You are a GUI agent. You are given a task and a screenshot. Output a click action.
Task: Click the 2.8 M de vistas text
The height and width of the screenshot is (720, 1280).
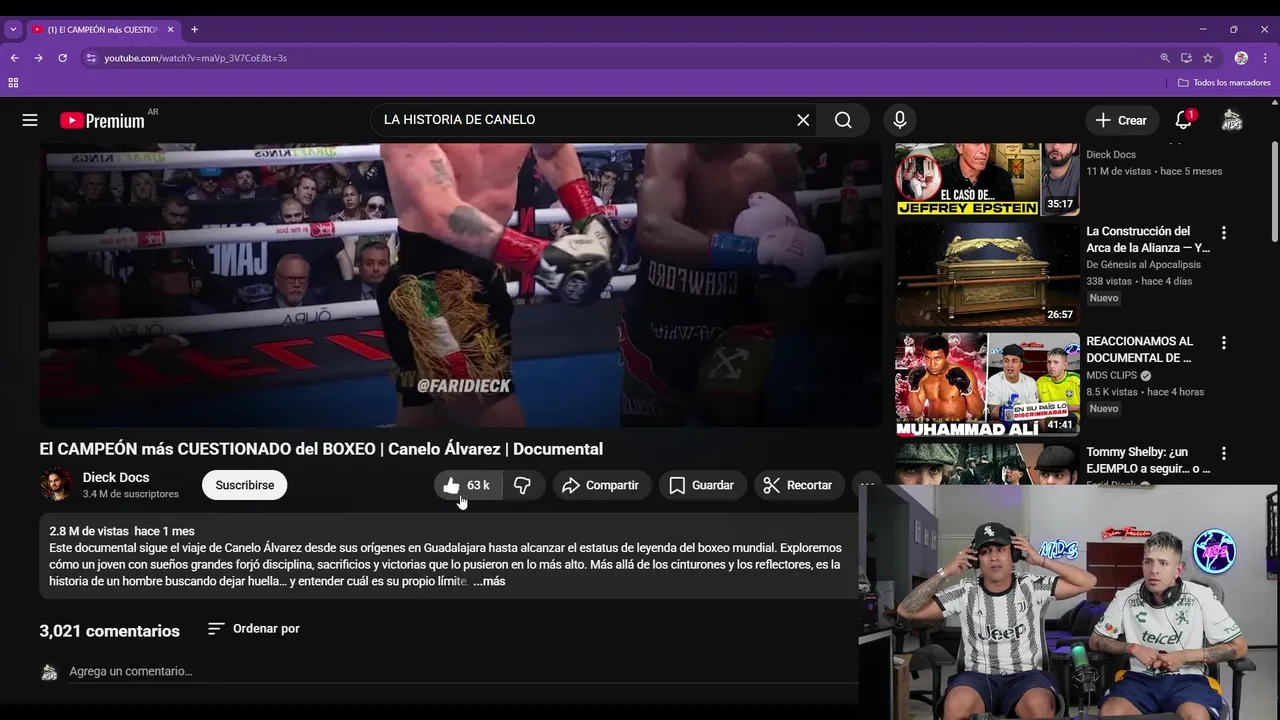(x=89, y=531)
